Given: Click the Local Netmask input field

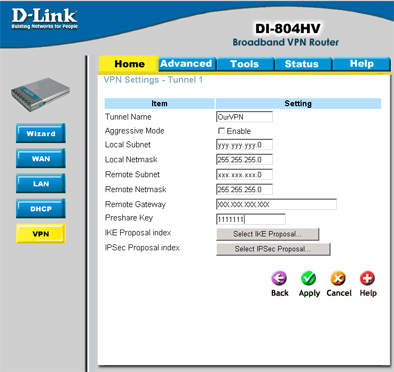Looking at the screenshot, I should [x=244, y=160].
